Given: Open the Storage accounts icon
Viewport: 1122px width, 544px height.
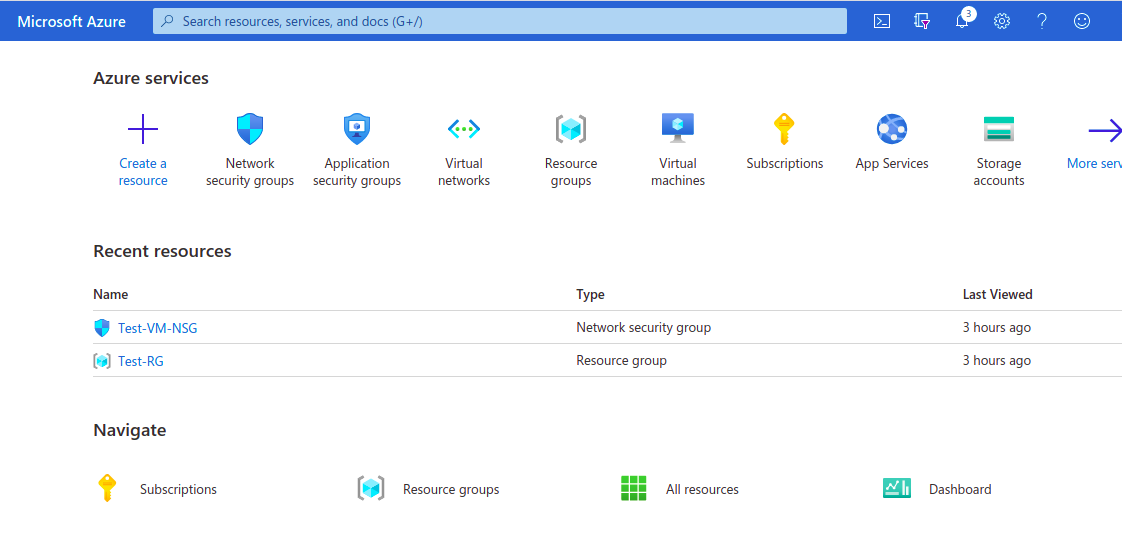Looking at the screenshot, I should (x=999, y=129).
